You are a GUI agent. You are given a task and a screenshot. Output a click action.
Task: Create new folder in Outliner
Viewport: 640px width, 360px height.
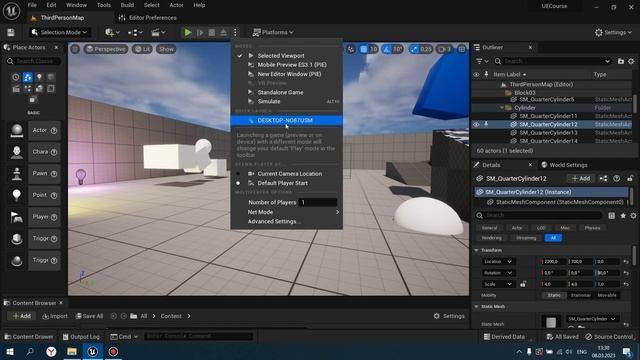tap(621, 61)
